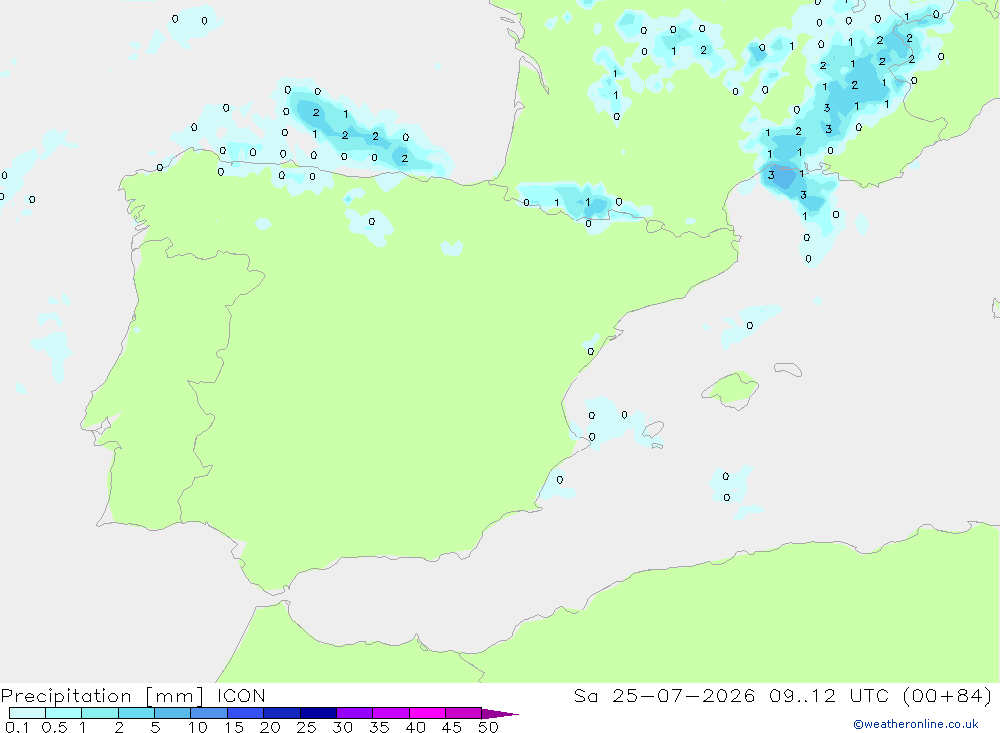The width and height of the screenshot is (1000, 733).
Task: Click the "20" legend scale label
Action: (x=270, y=727)
